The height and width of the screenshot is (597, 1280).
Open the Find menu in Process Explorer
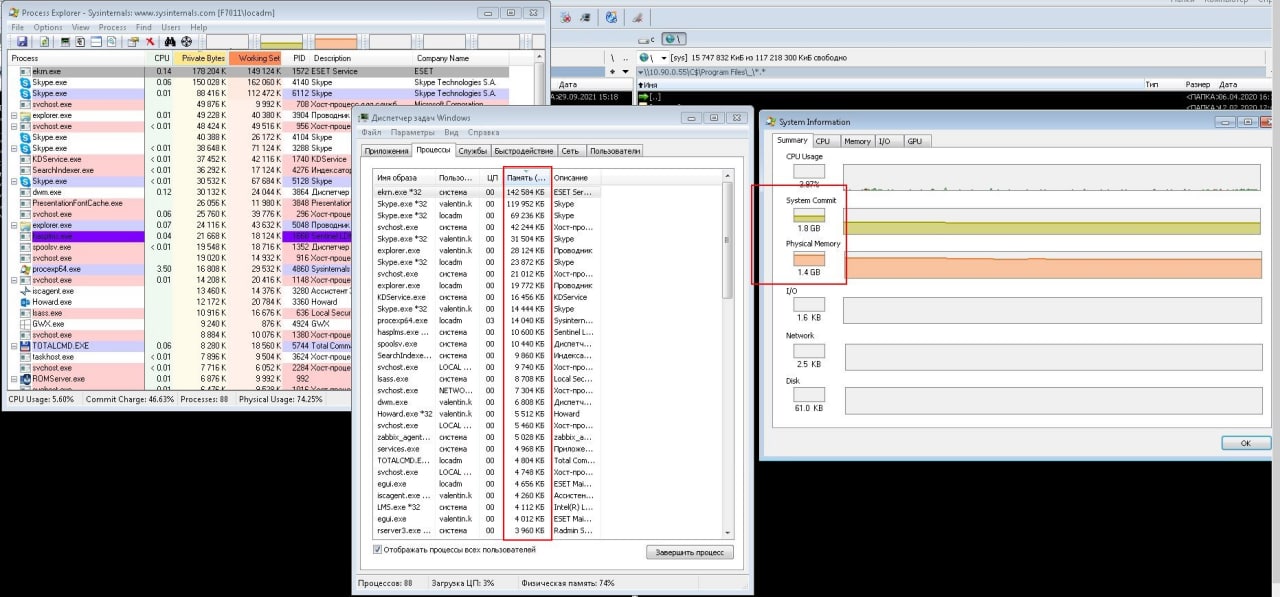[x=144, y=27]
